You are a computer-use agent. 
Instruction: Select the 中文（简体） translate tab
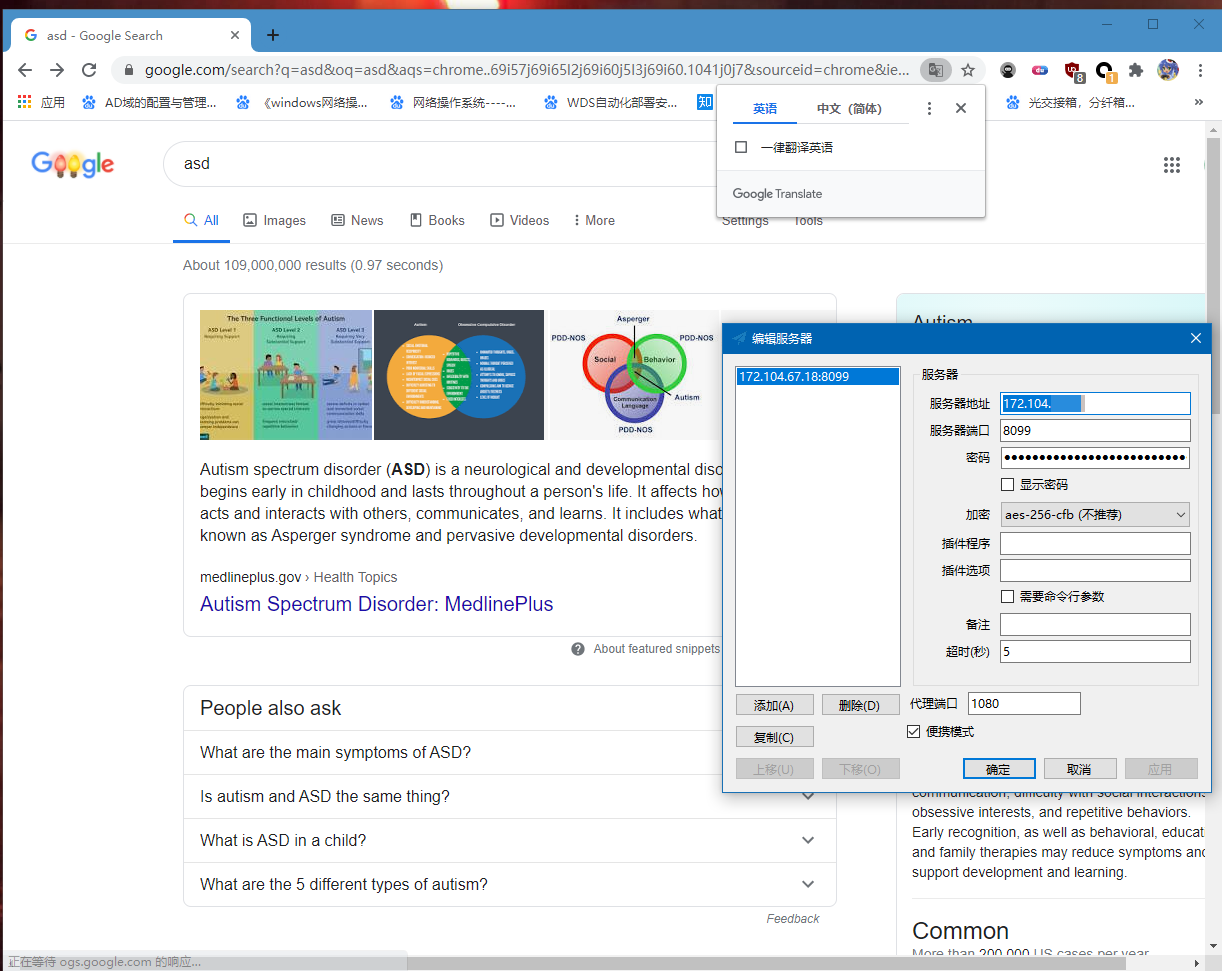click(849, 108)
